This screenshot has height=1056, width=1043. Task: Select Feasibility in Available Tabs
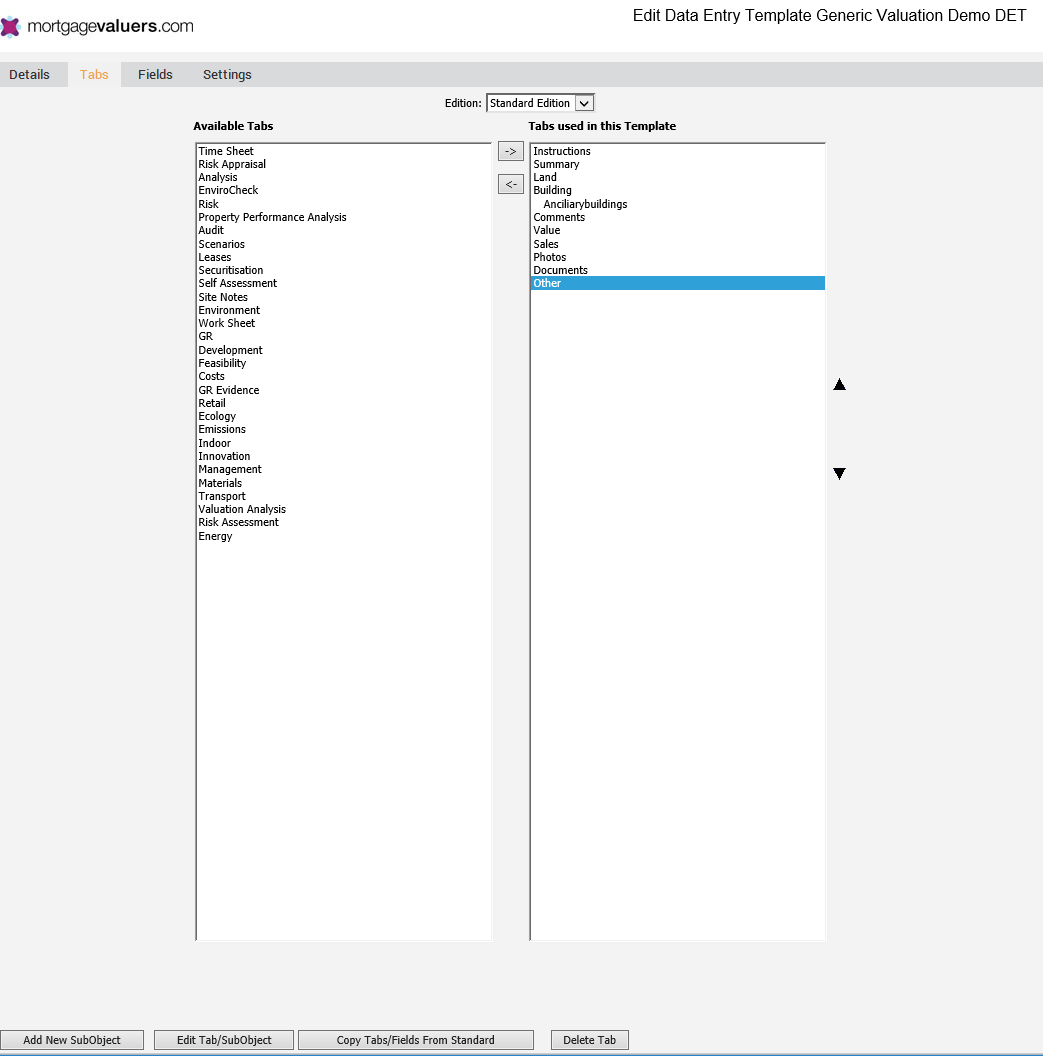tap(343, 363)
